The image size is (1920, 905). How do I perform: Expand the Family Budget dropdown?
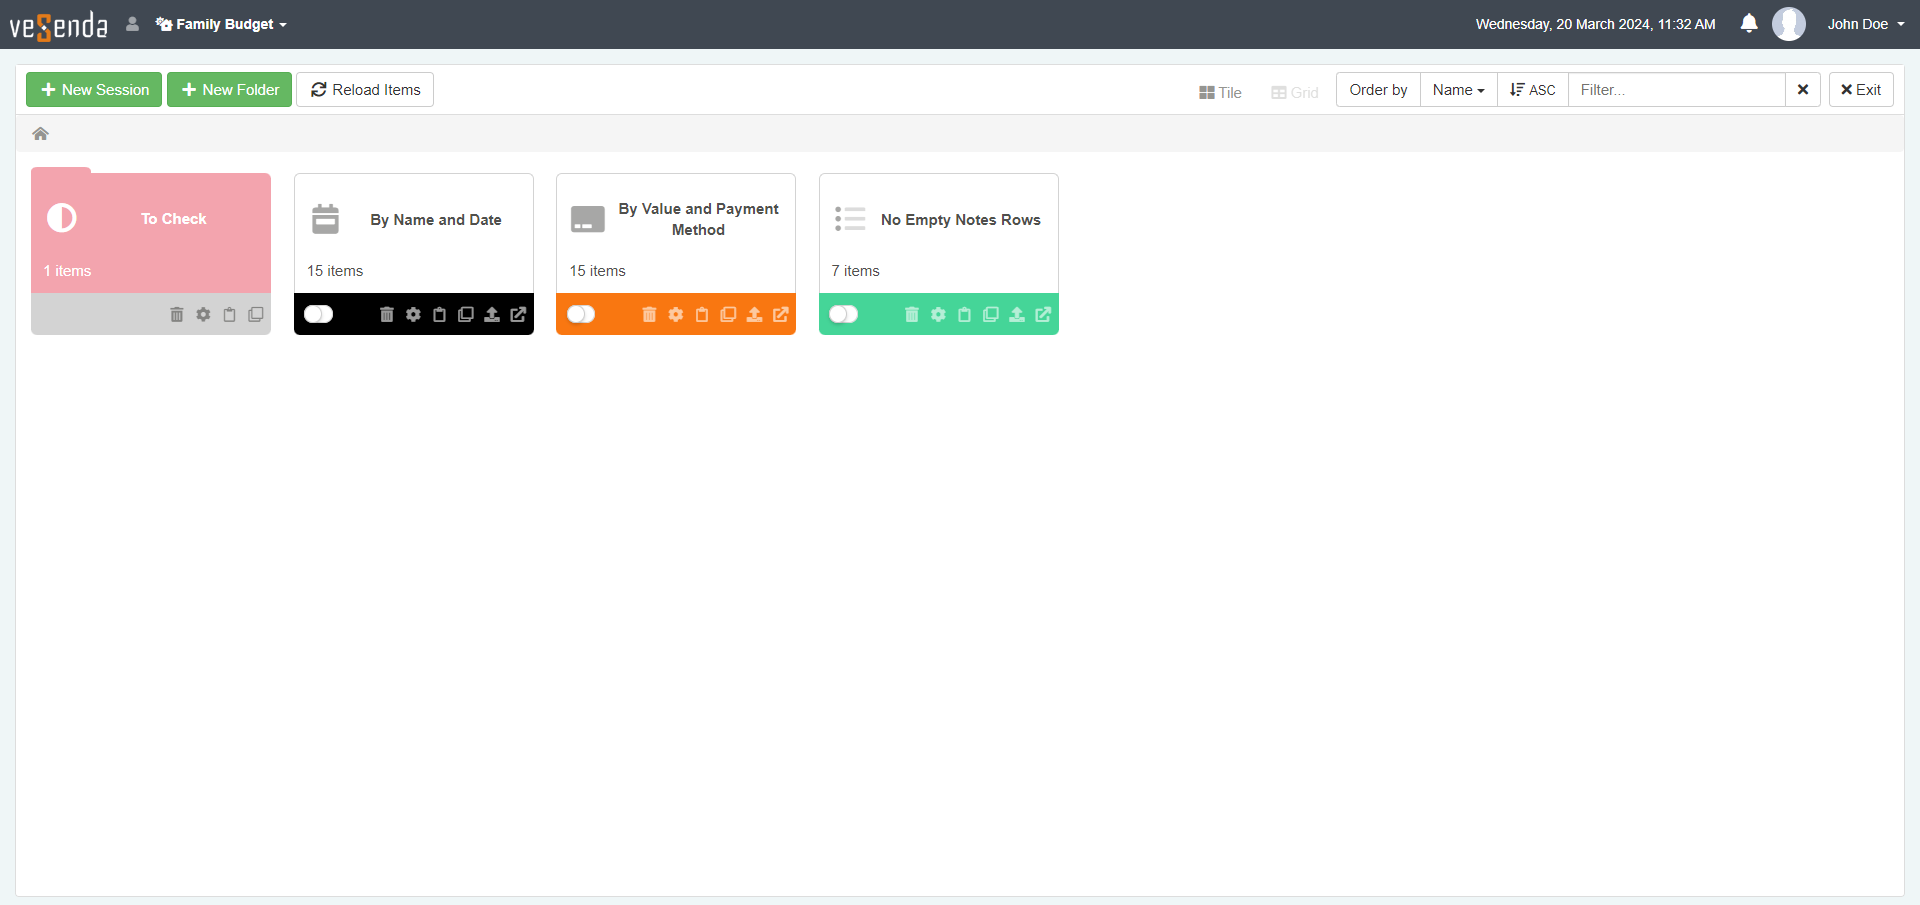click(222, 24)
